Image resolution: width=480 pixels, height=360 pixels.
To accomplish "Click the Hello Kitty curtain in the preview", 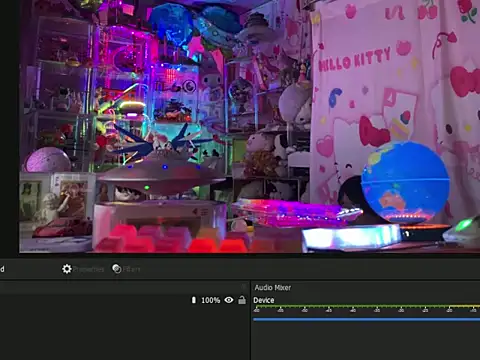I will point(395,100).
